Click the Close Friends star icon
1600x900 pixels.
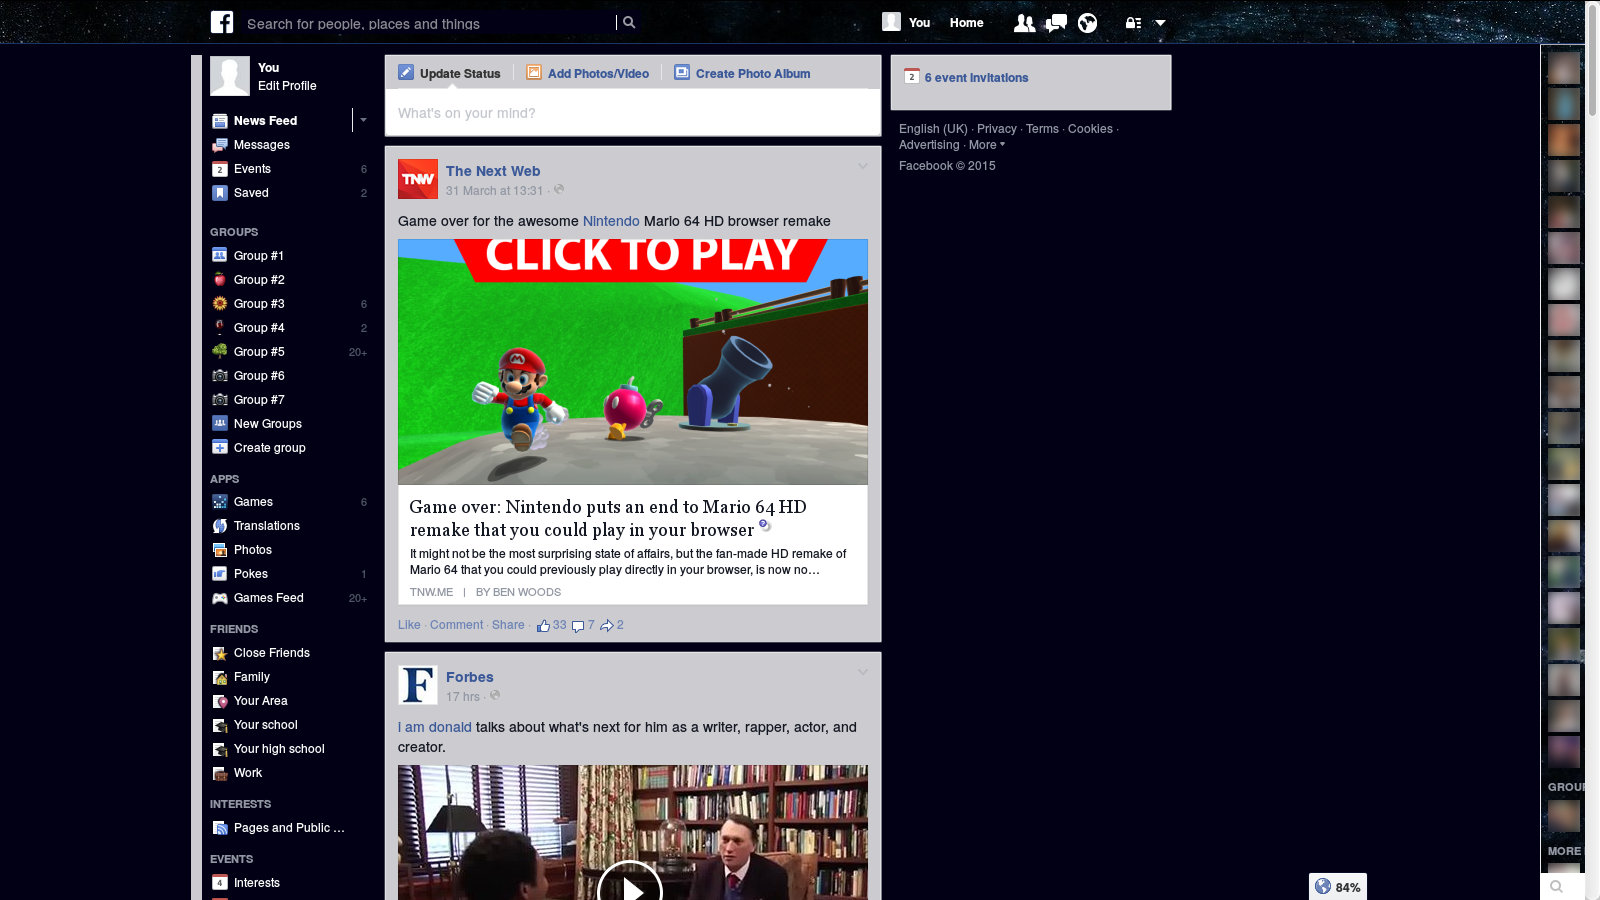coord(220,653)
